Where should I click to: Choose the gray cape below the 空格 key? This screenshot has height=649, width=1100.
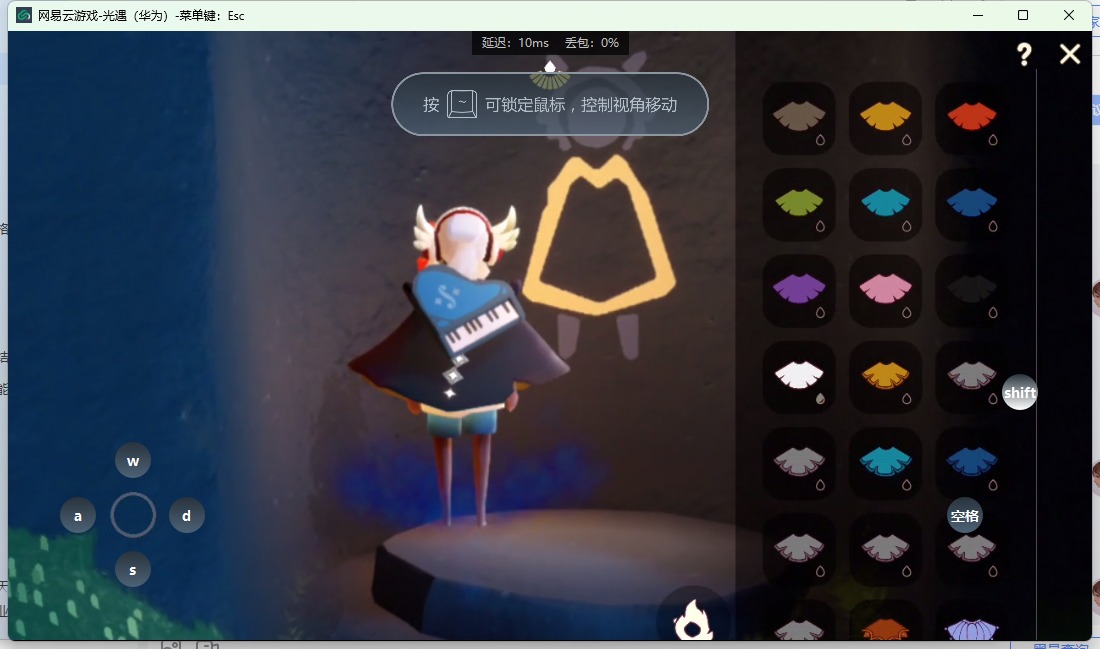[x=972, y=549]
